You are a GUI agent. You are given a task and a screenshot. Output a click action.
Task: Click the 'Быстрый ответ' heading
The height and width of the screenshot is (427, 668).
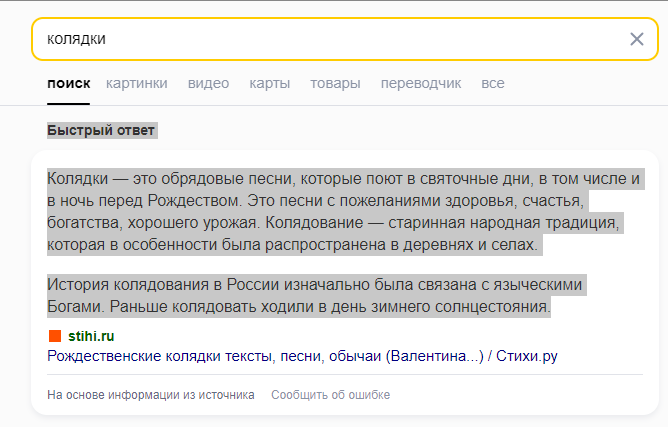click(x=101, y=130)
